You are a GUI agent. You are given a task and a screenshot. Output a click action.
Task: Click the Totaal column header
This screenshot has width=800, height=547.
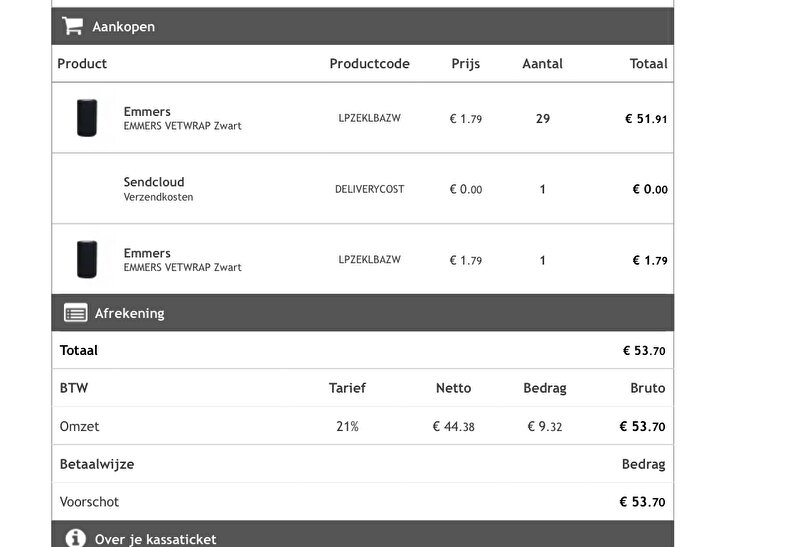coord(648,63)
